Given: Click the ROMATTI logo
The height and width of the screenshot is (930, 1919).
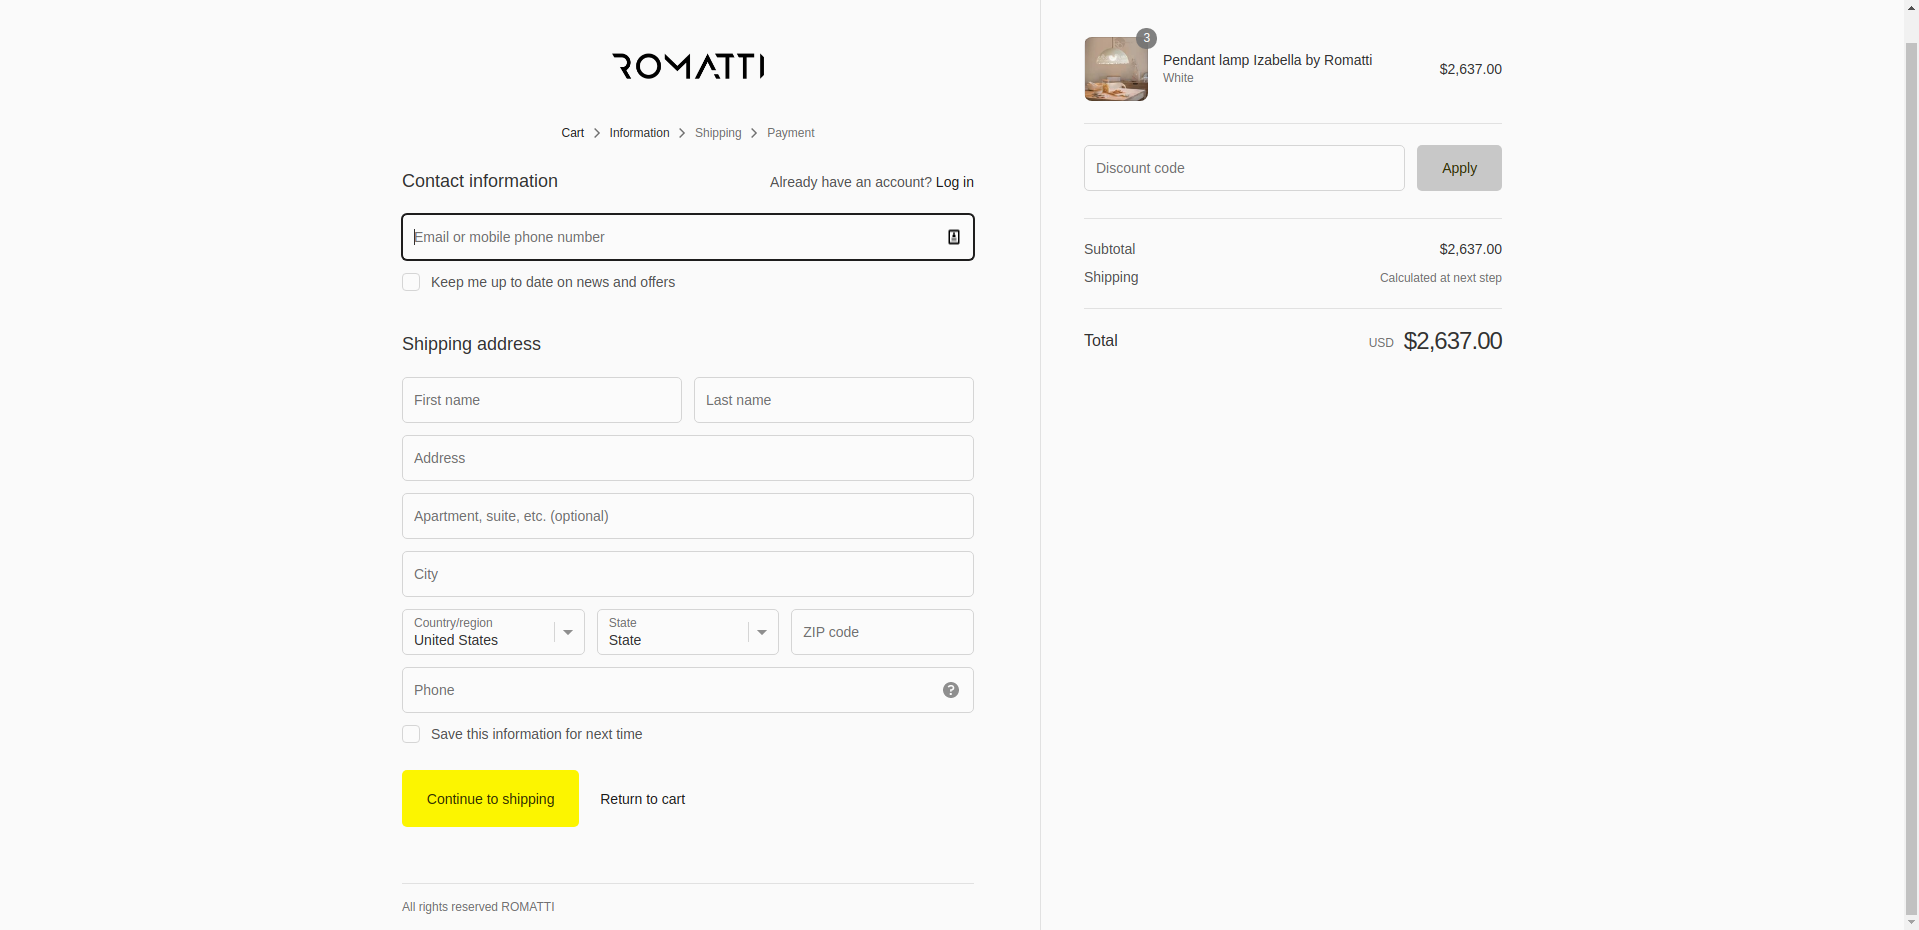Looking at the screenshot, I should (687, 66).
